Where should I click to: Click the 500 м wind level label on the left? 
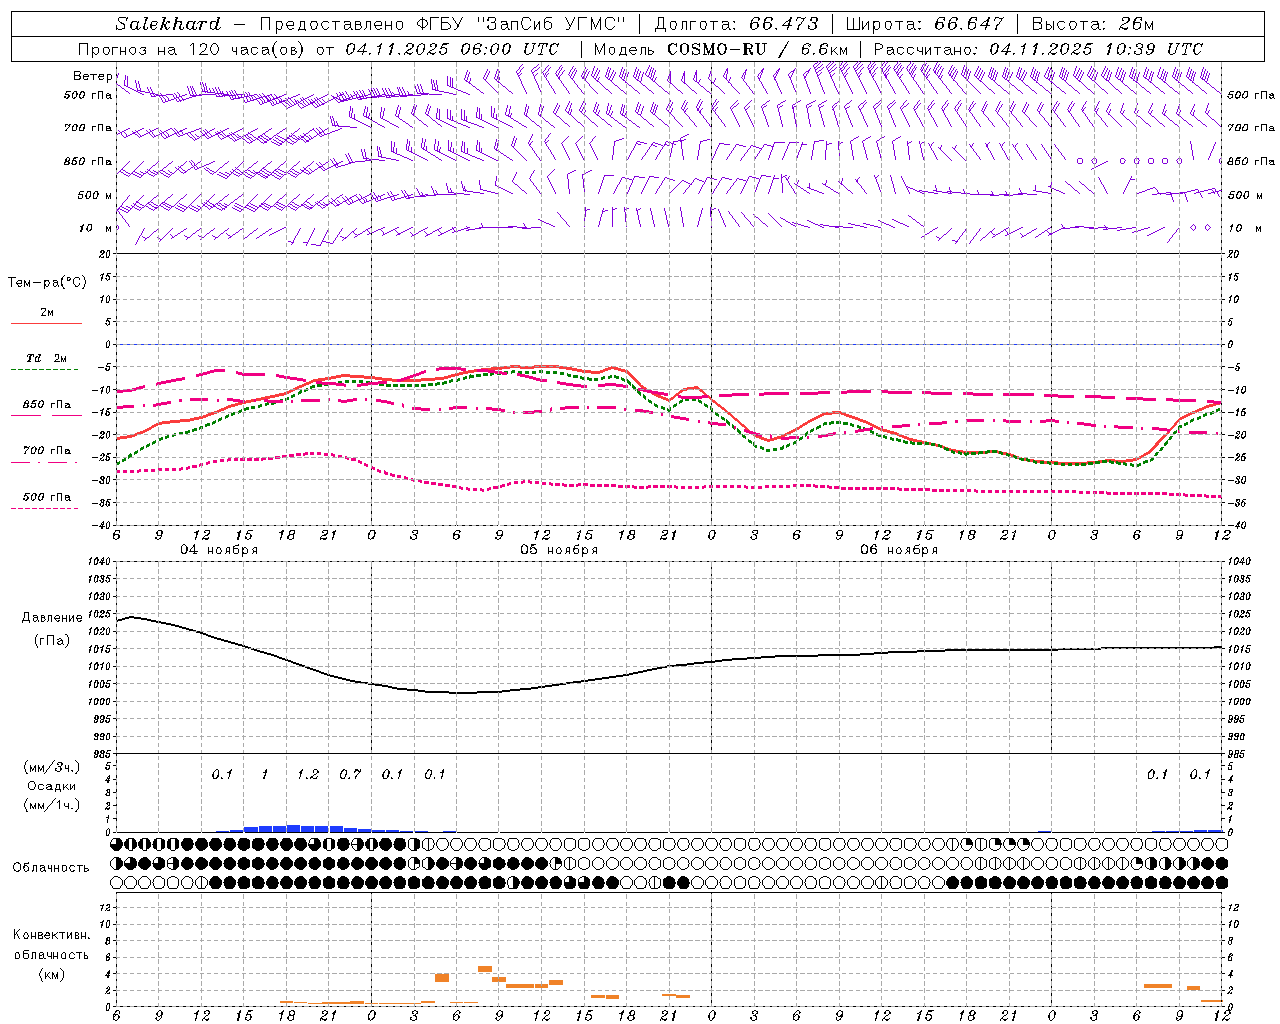(95, 195)
